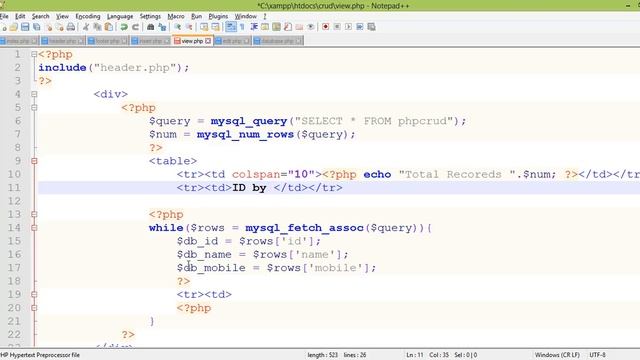The width and height of the screenshot is (640, 360).
Task: Click line number 11 in the margin
Action: pyautogui.click(x=14, y=188)
